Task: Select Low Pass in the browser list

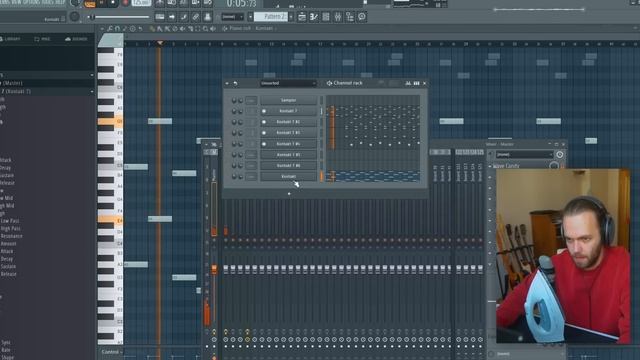Action: 10,221
